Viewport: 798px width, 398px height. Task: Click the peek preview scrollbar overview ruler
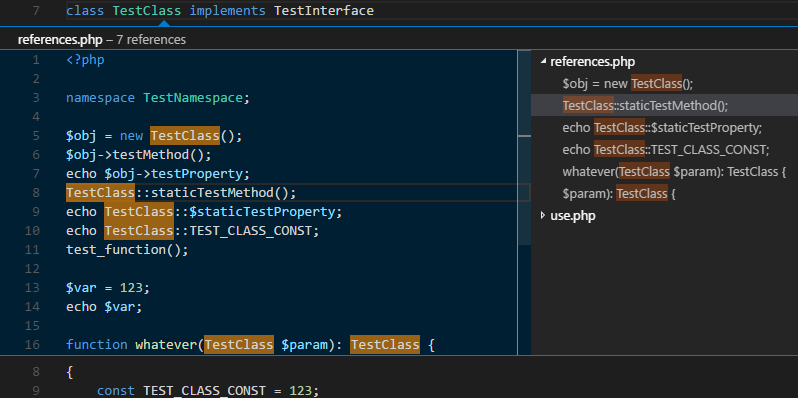click(x=524, y=203)
